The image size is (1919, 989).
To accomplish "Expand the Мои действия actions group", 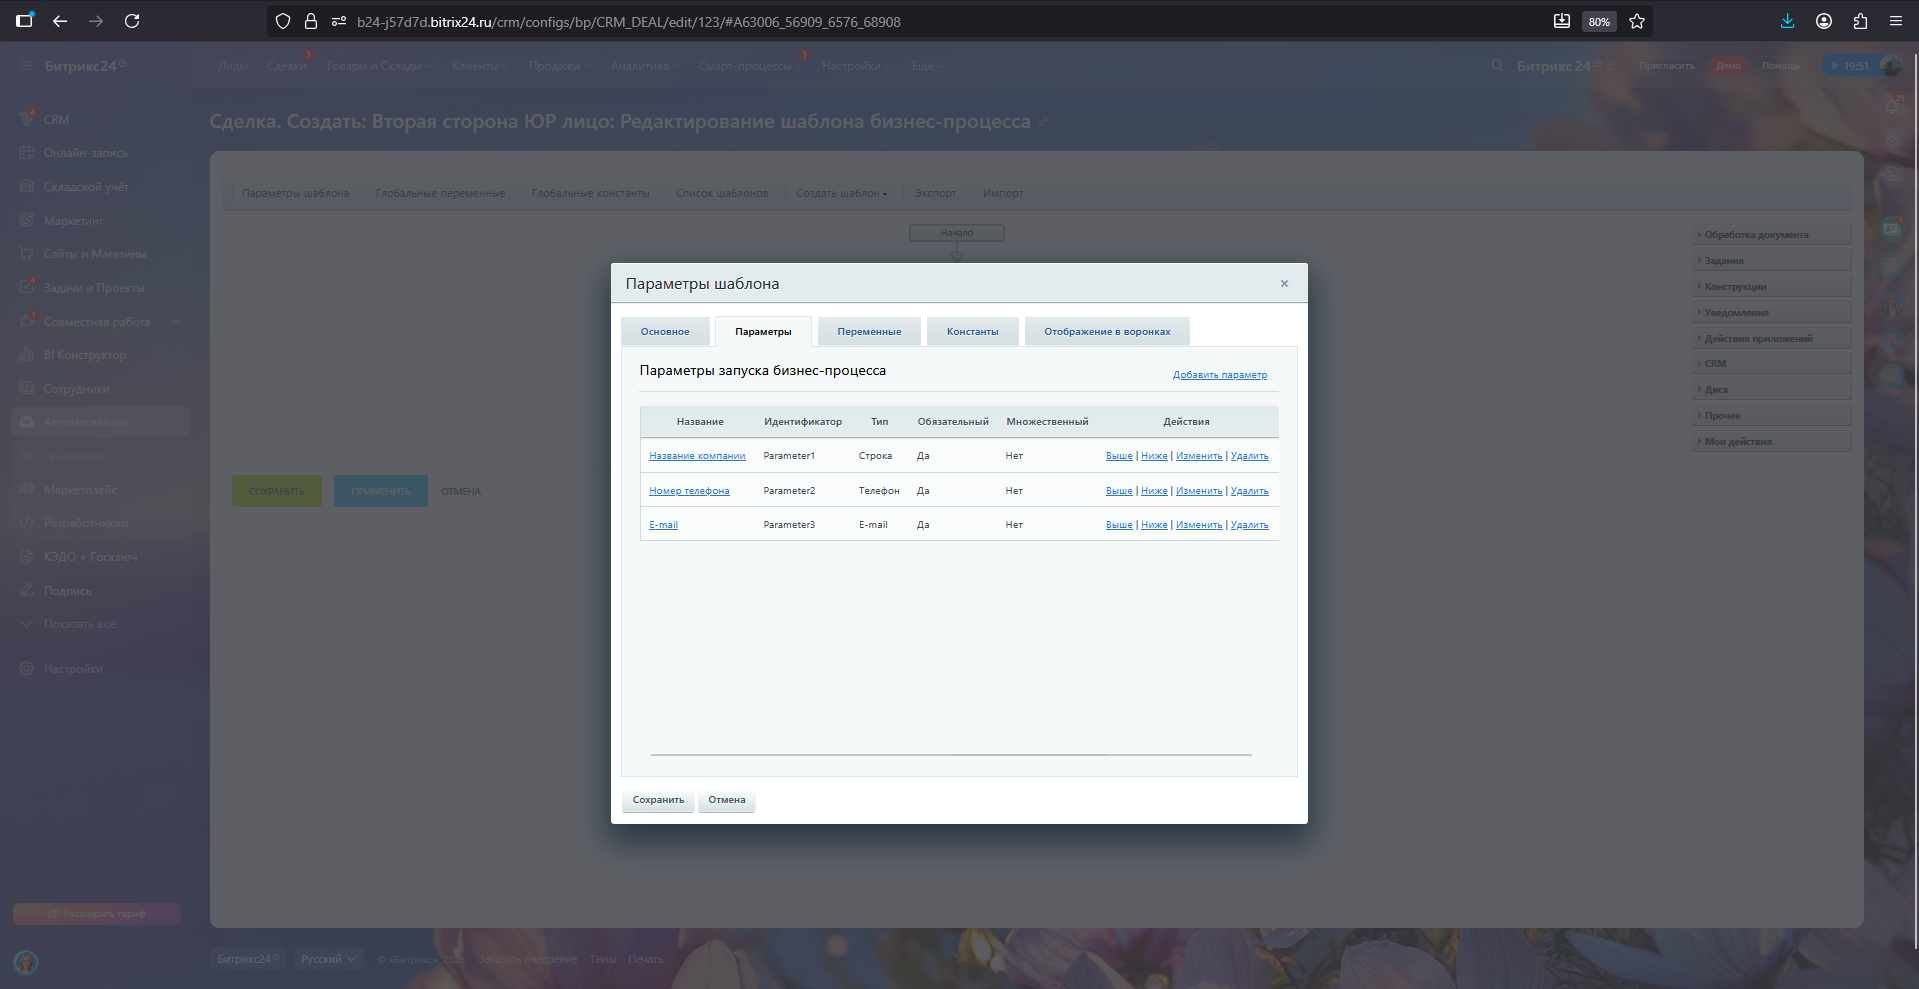I will coord(1771,441).
